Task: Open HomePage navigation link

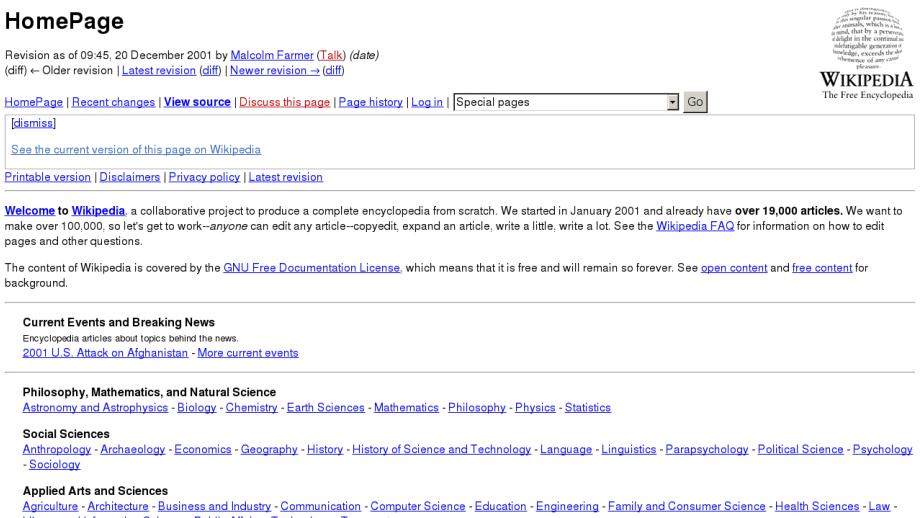Action: 33,102
